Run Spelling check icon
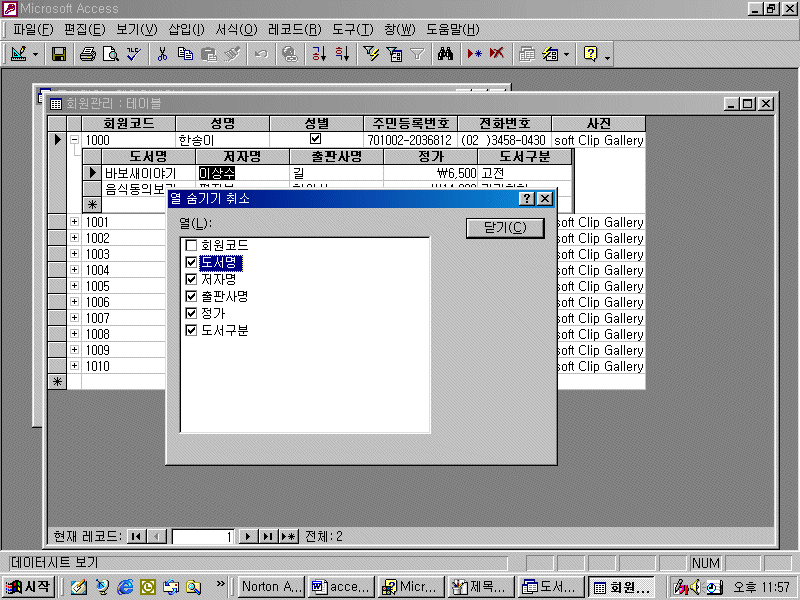 pos(134,54)
